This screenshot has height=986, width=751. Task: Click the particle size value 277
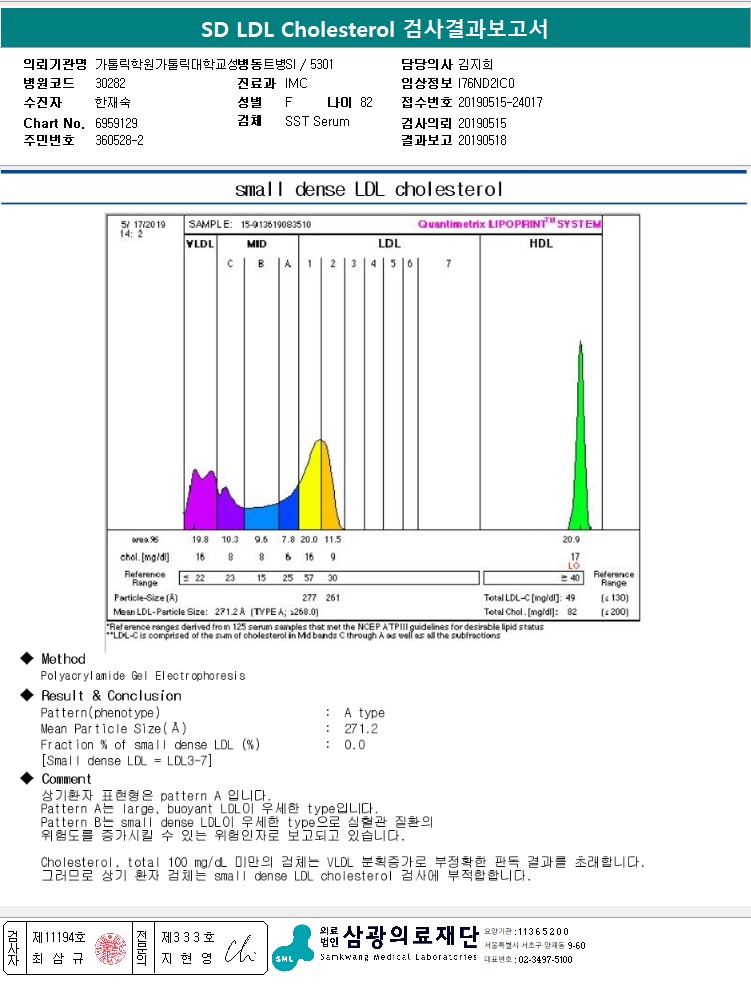click(309, 598)
